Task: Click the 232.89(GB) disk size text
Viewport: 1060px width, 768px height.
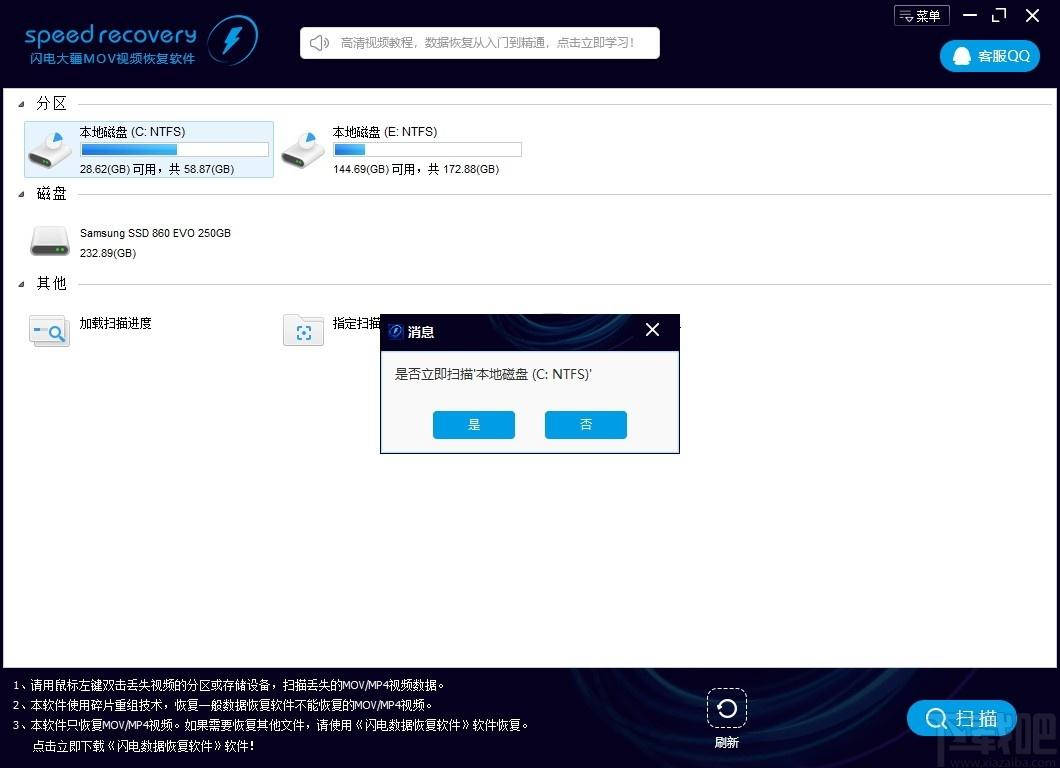Action: (108, 254)
